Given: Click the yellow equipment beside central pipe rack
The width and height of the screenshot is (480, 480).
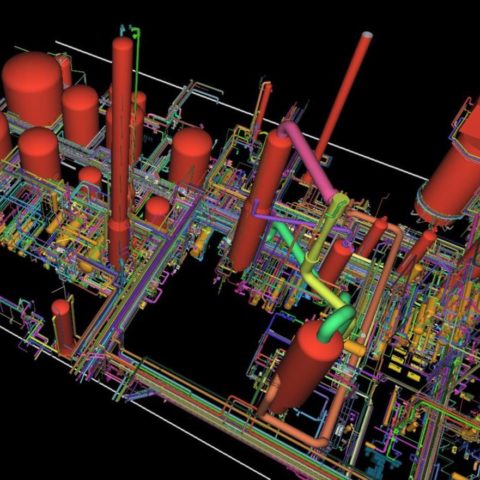Looking at the screenshot, I should tap(202, 241).
